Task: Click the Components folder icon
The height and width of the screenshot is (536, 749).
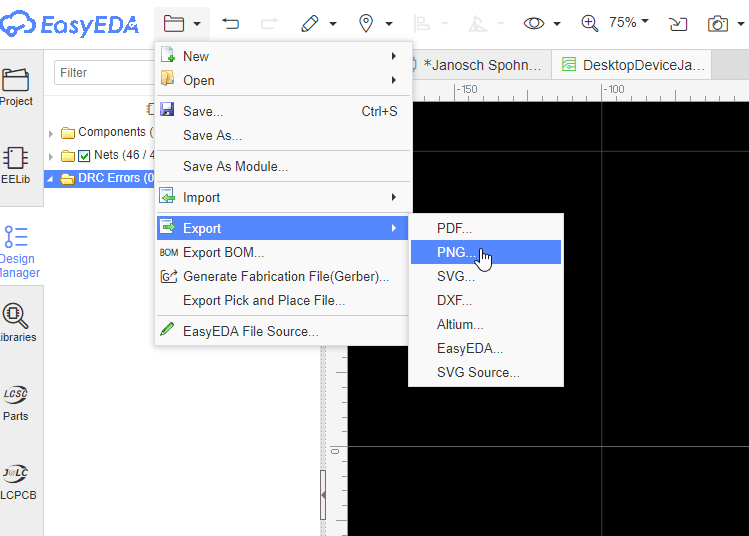Action: tap(68, 132)
